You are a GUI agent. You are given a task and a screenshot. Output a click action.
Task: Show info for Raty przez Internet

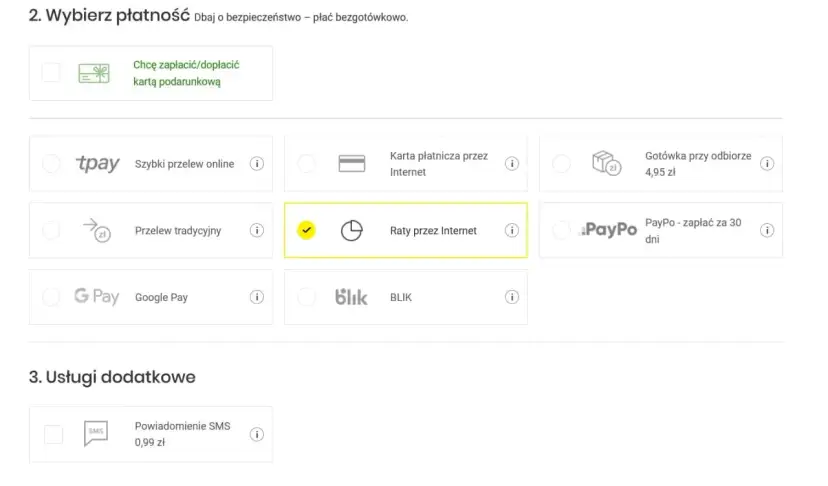tap(512, 231)
